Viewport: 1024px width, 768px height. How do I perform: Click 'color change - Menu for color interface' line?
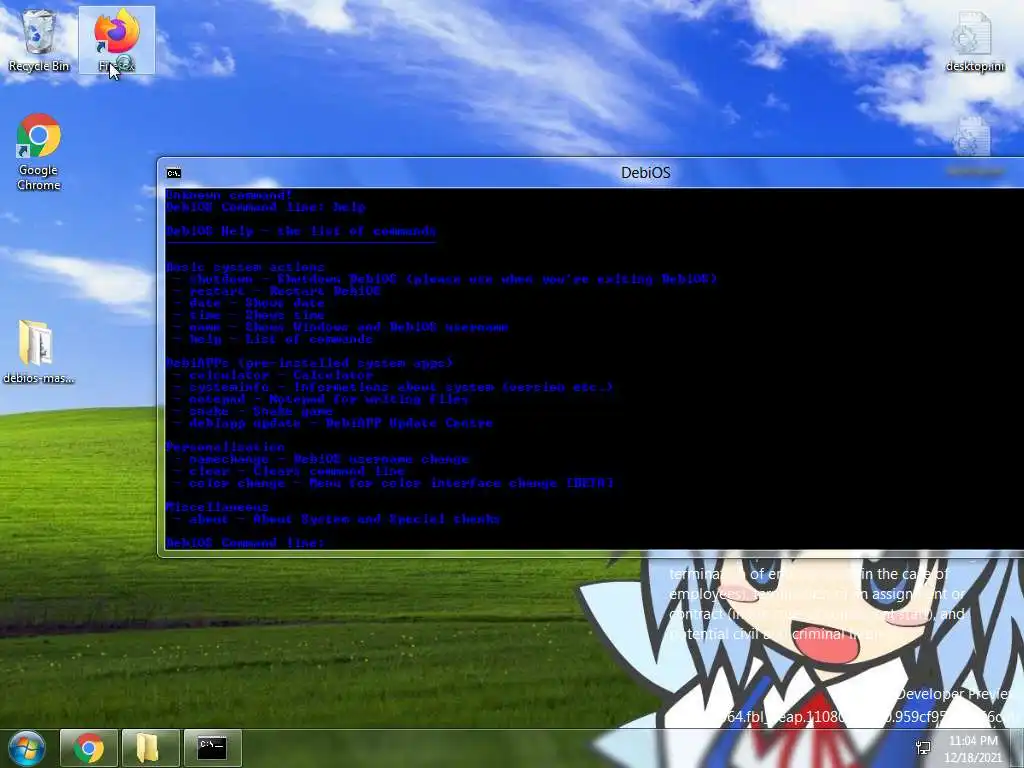[393, 483]
